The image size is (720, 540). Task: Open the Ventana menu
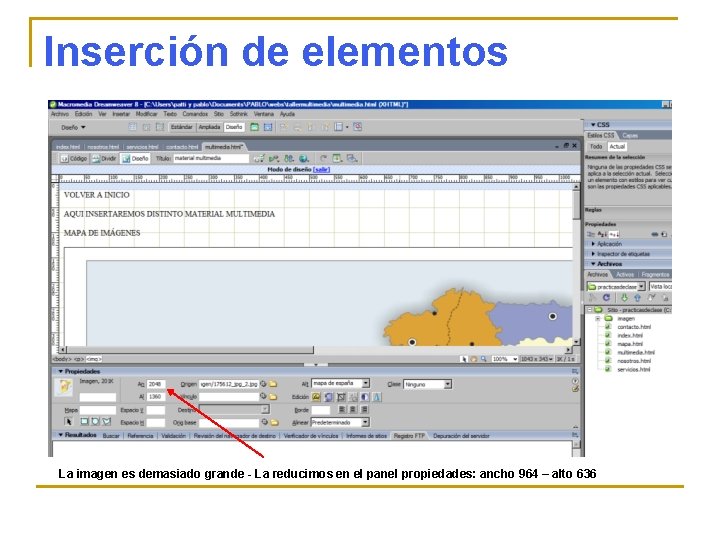click(x=264, y=114)
